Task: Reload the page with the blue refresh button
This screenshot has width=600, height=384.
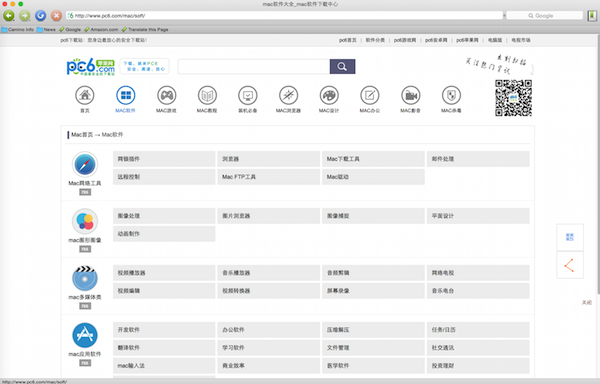Action: tap(41, 16)
